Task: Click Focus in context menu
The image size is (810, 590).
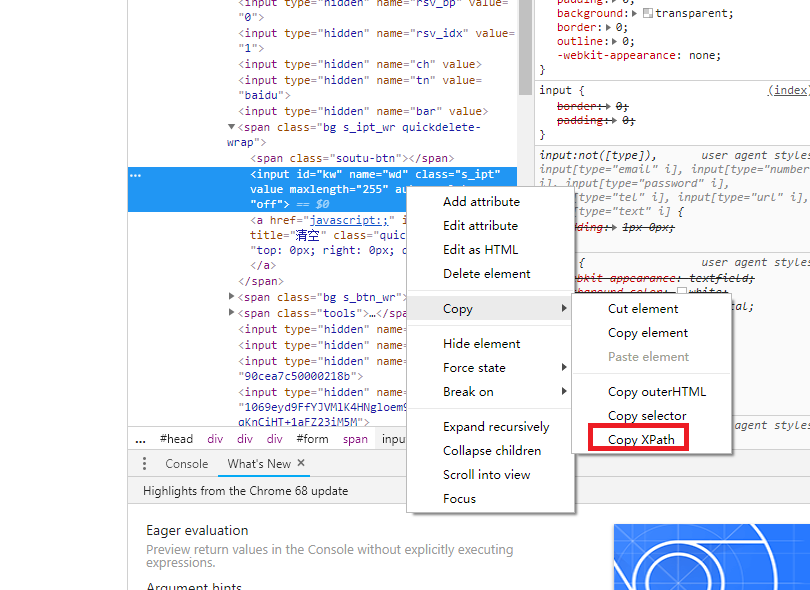Action: [459, 499]
